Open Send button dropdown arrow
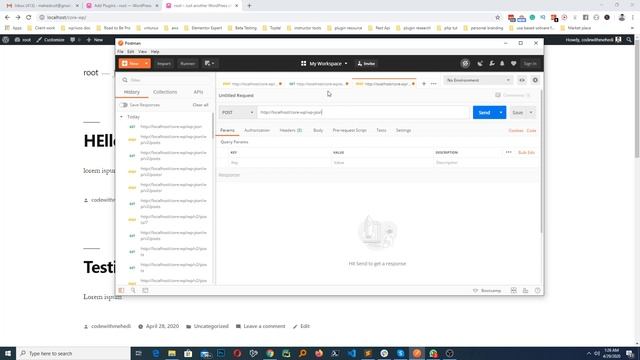The height and width of the screenshot is (360, 640). coord(501,113)
